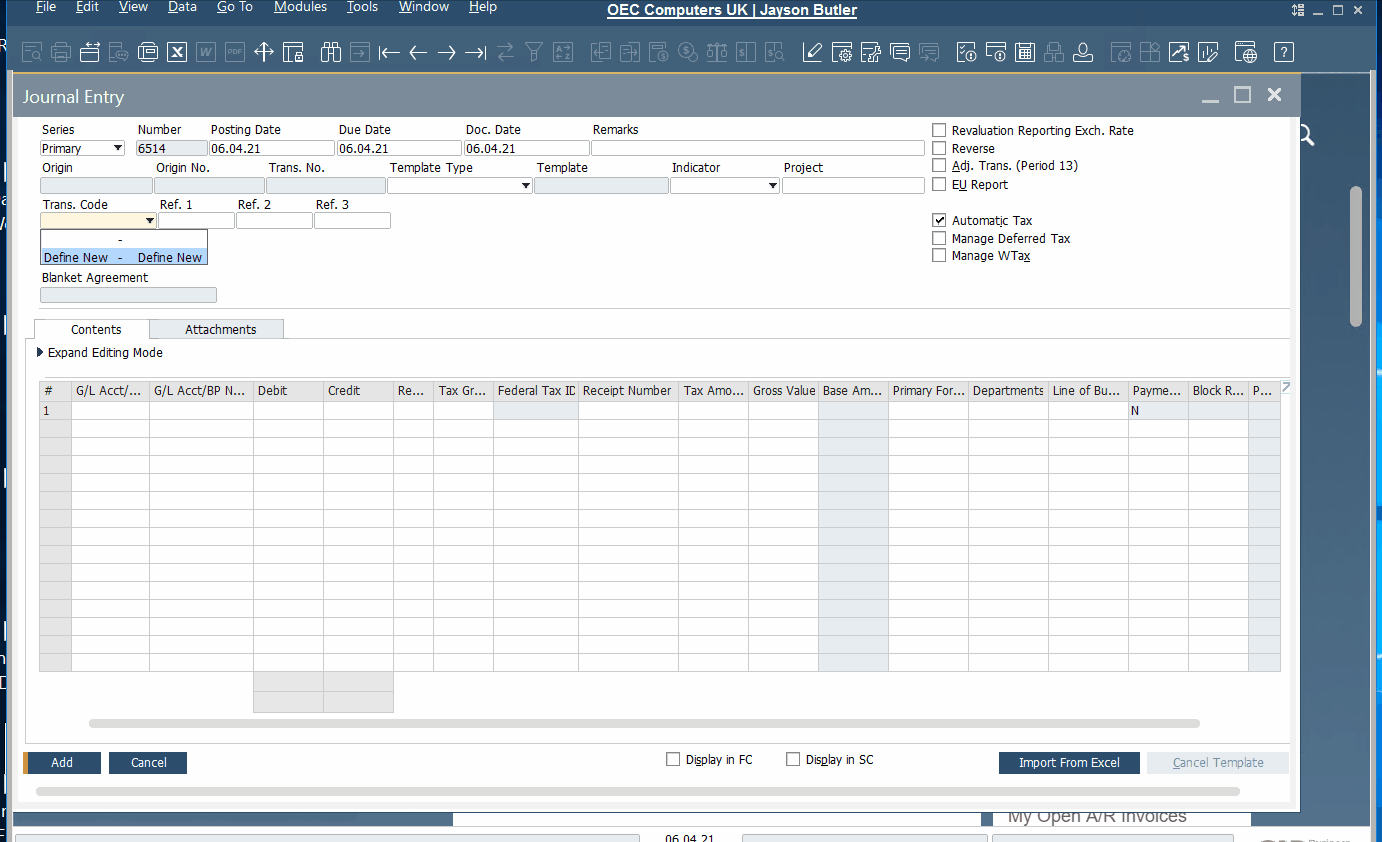Image resolution: width=1382 pixels, height=842 pixels.
Task: Click the Import From Excel button
Action: (x=1069, y=763)
